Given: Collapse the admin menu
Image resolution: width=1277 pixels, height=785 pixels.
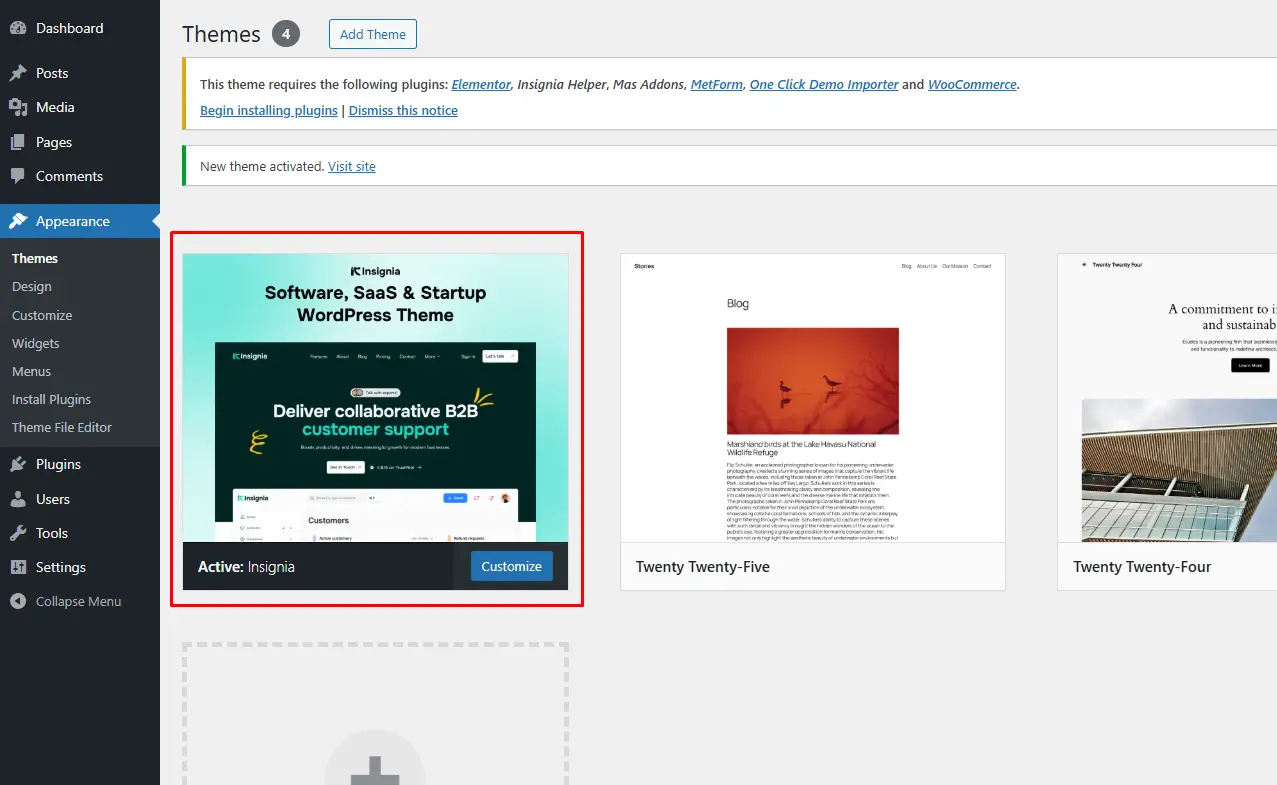Looking at the screenshot, I should pos(66,601).
